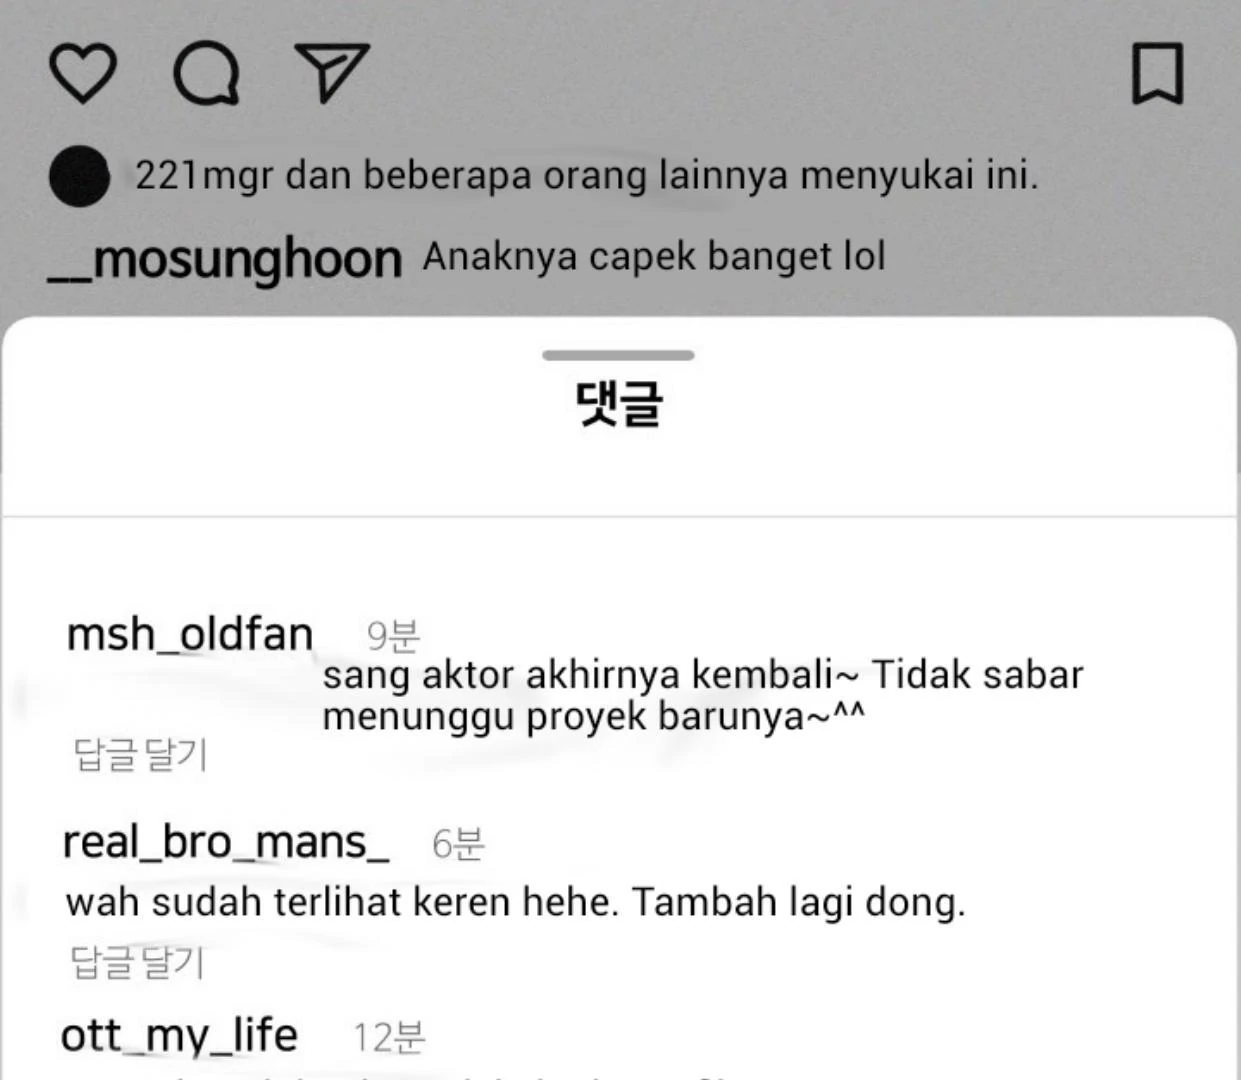Screen dimensions: 1241x1080
Task: Select the comment "sang aktor akhirnya kembali"
Action: point(578,675)
